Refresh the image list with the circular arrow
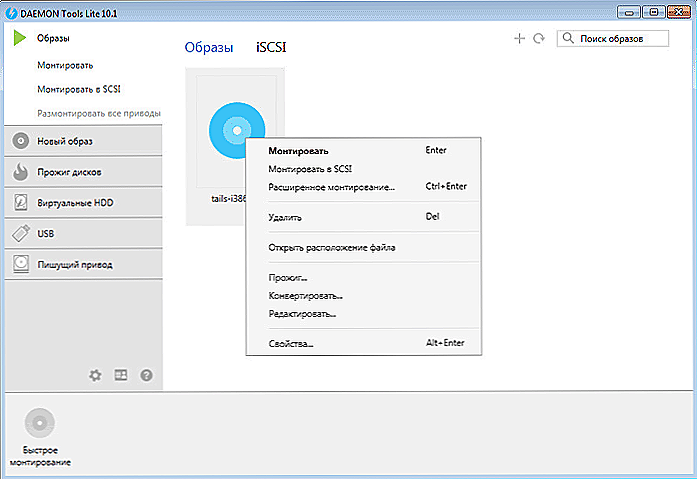 539,39
